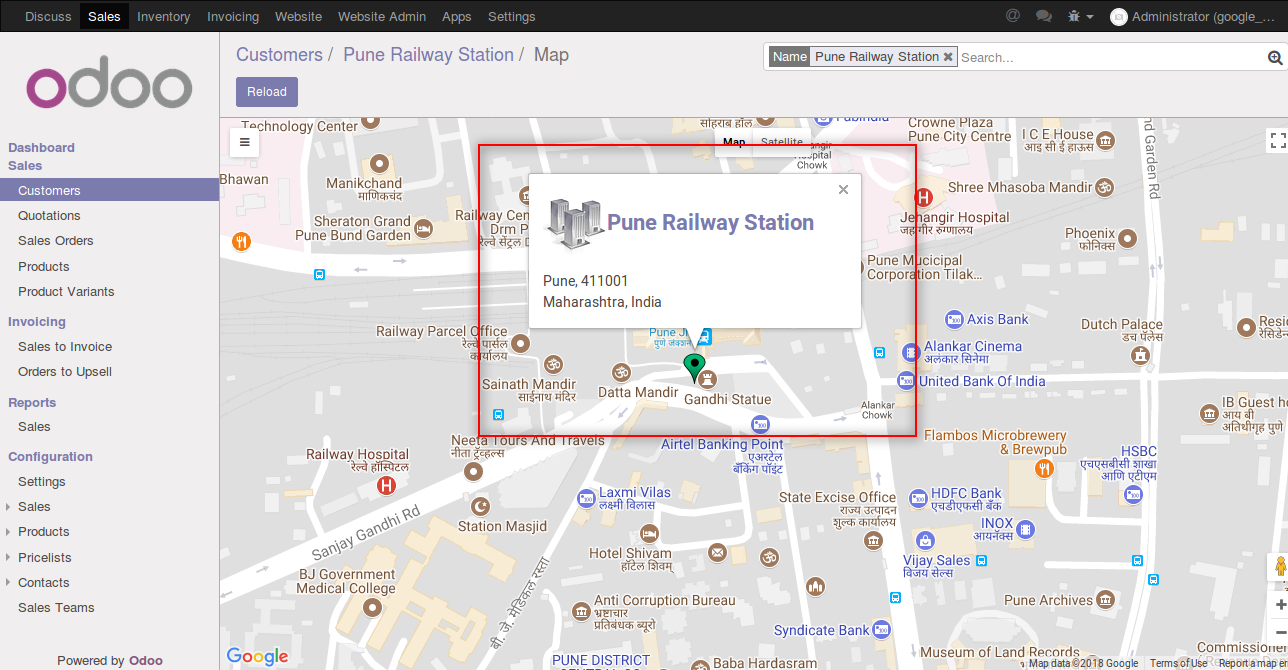Click the Flambos Microbrewery restaurant icon
This screenshot has width=1288, height=670.
coord(1045,468)
